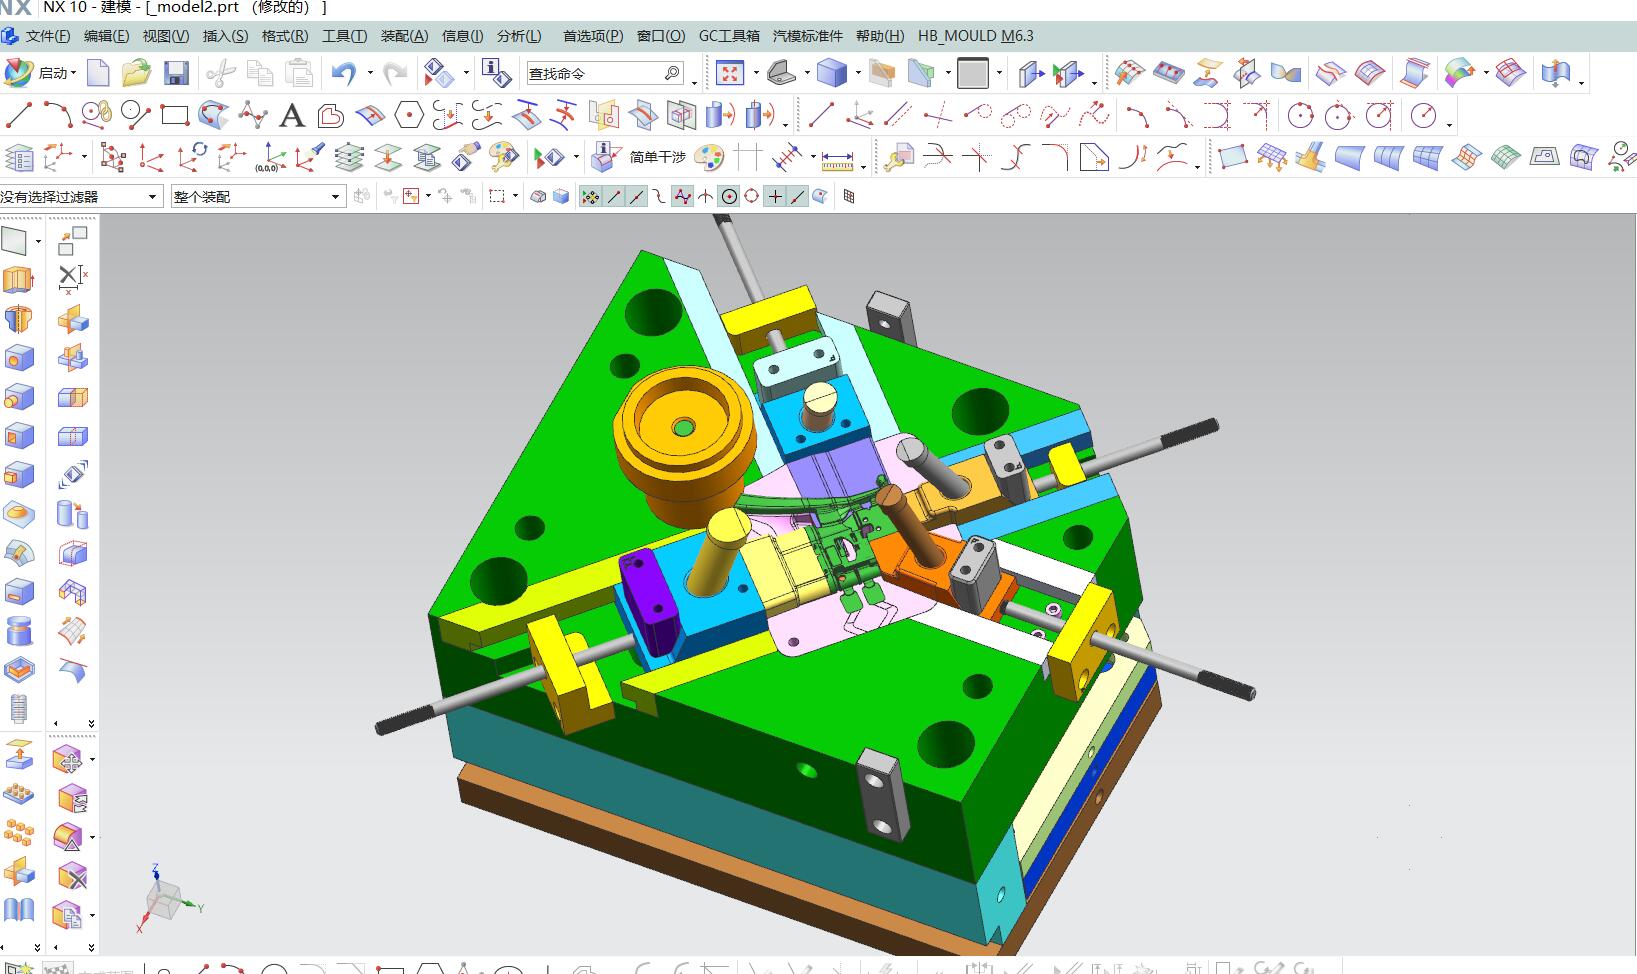The width and height of the screenshot is (1637, 974).
Task: Open the 汽模标准件 menu button
Action: point(808,36)
